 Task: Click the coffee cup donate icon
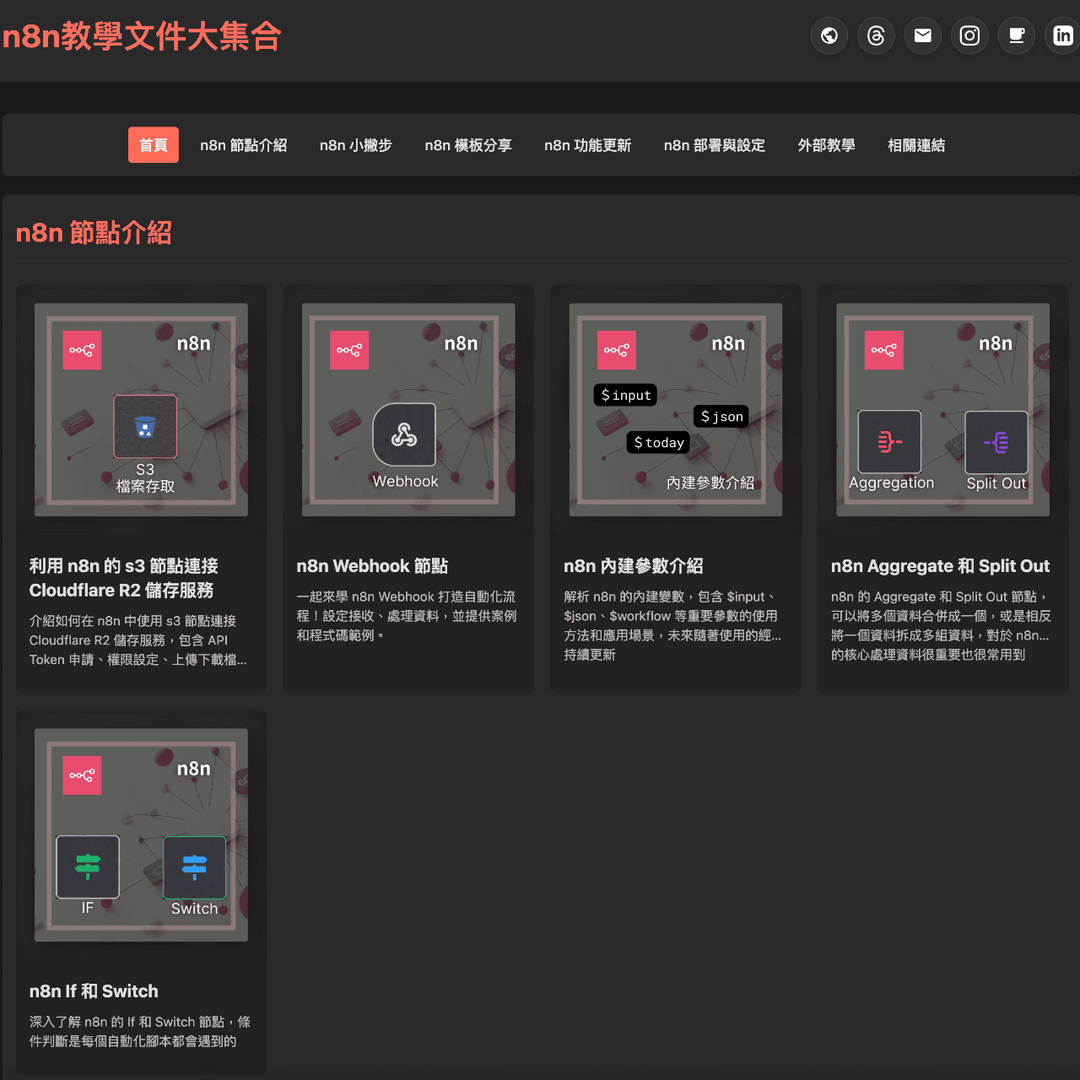(x=1016, y=35)
